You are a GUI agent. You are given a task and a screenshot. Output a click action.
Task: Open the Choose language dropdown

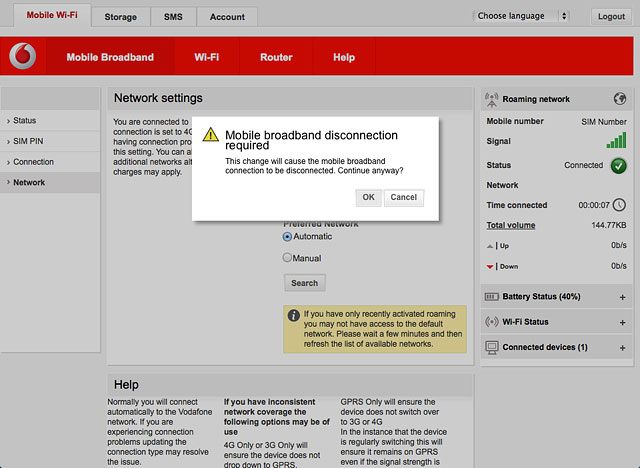(521, 16)
